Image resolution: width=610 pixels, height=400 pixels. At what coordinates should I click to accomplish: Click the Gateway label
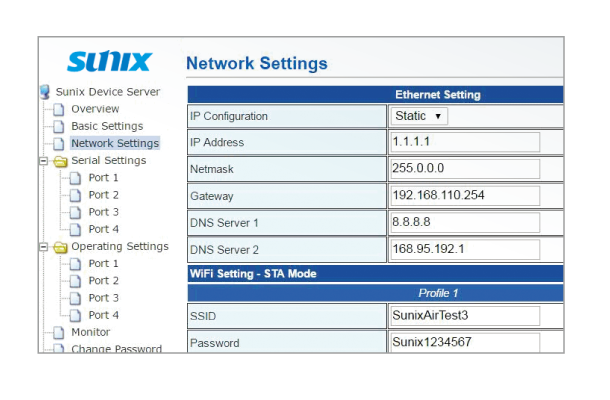tap(212, 196)
